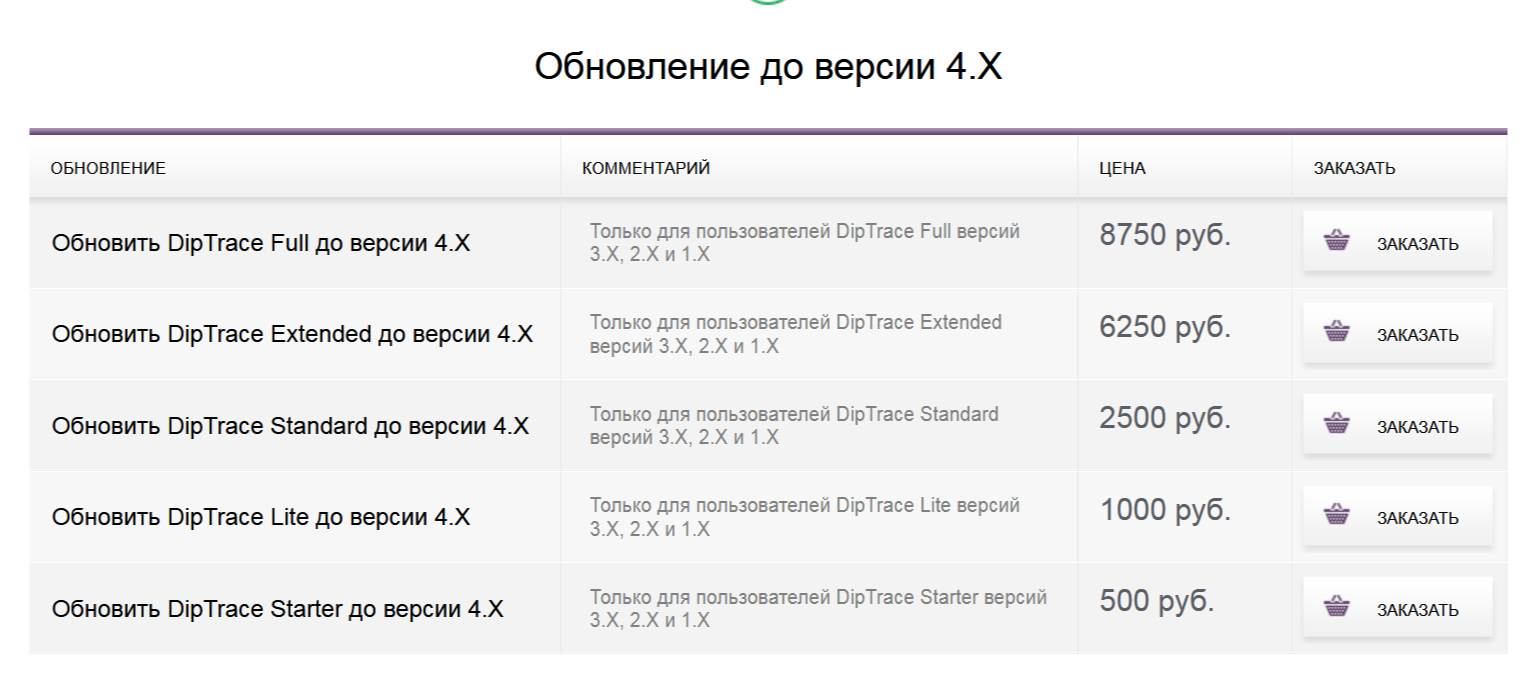Order the 500 руб. Starter upgrade
Viewport: 1539px width, 696px height.
tap(1397, 608)
